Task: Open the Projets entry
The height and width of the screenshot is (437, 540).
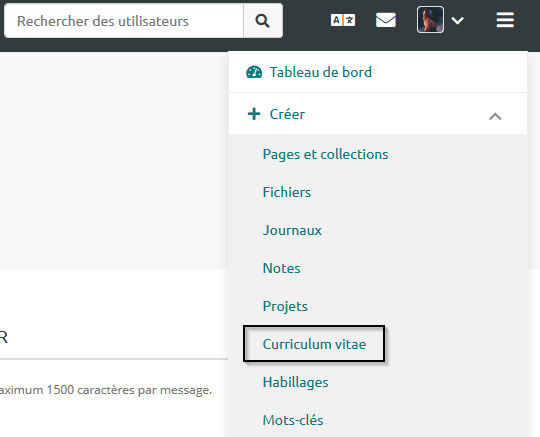Action: click(x=285, y=306)
